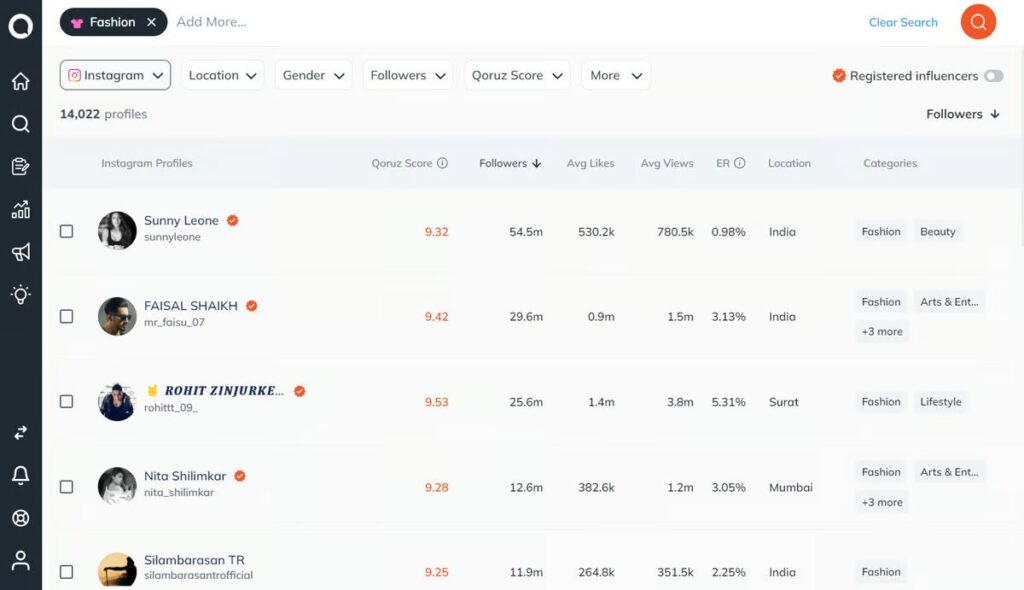Click ROHIT ZINJURKE's profile photo
The width and height of the screenshot is (1024, 590).
click(117, 402)
